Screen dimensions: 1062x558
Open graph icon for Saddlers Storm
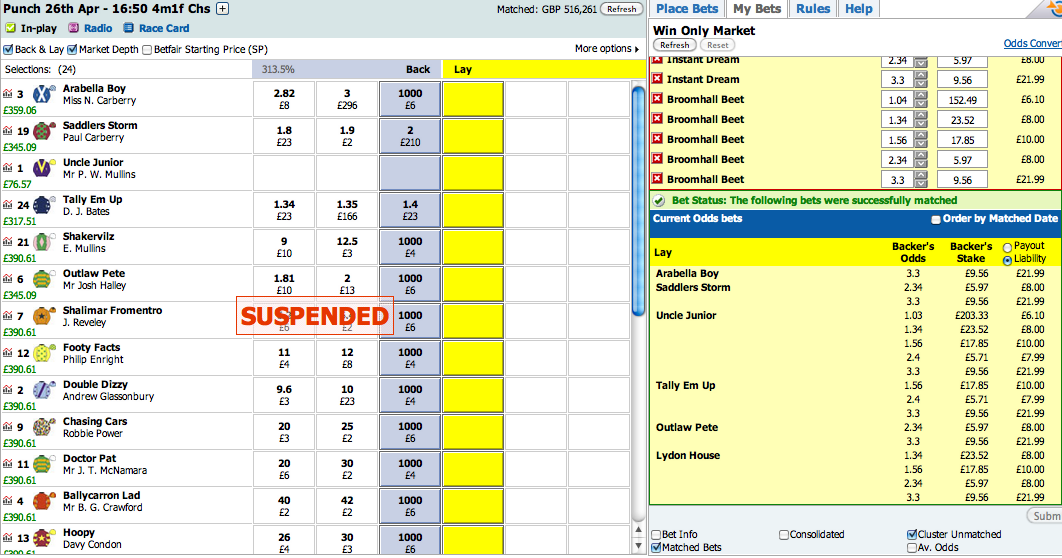[7, 131]
